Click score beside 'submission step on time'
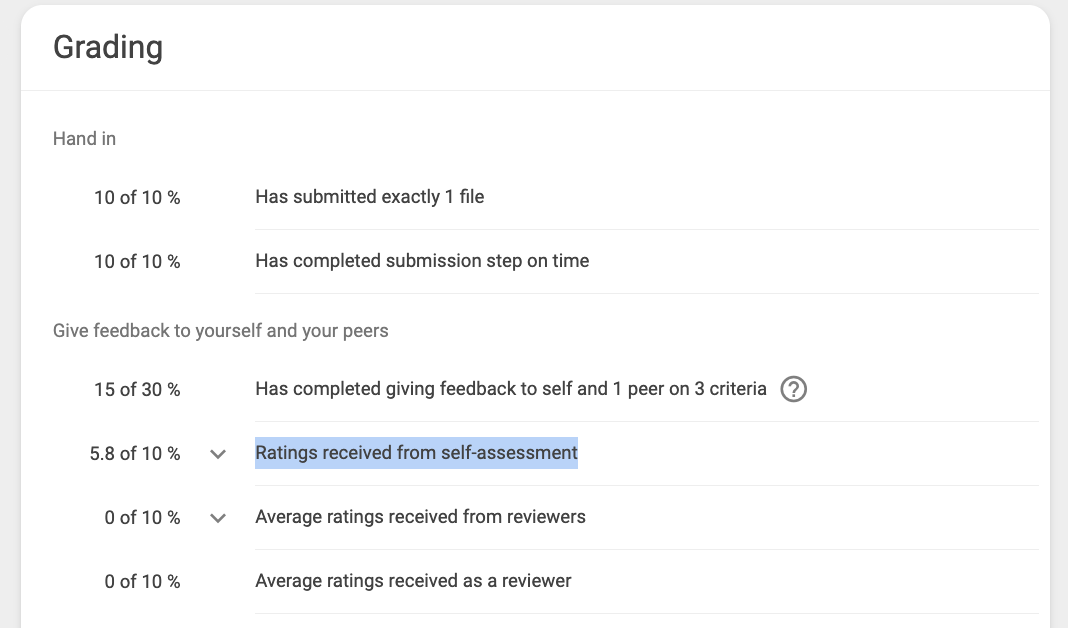Image resolution: width=1068 pixels, height=628 pixels. 137,262
